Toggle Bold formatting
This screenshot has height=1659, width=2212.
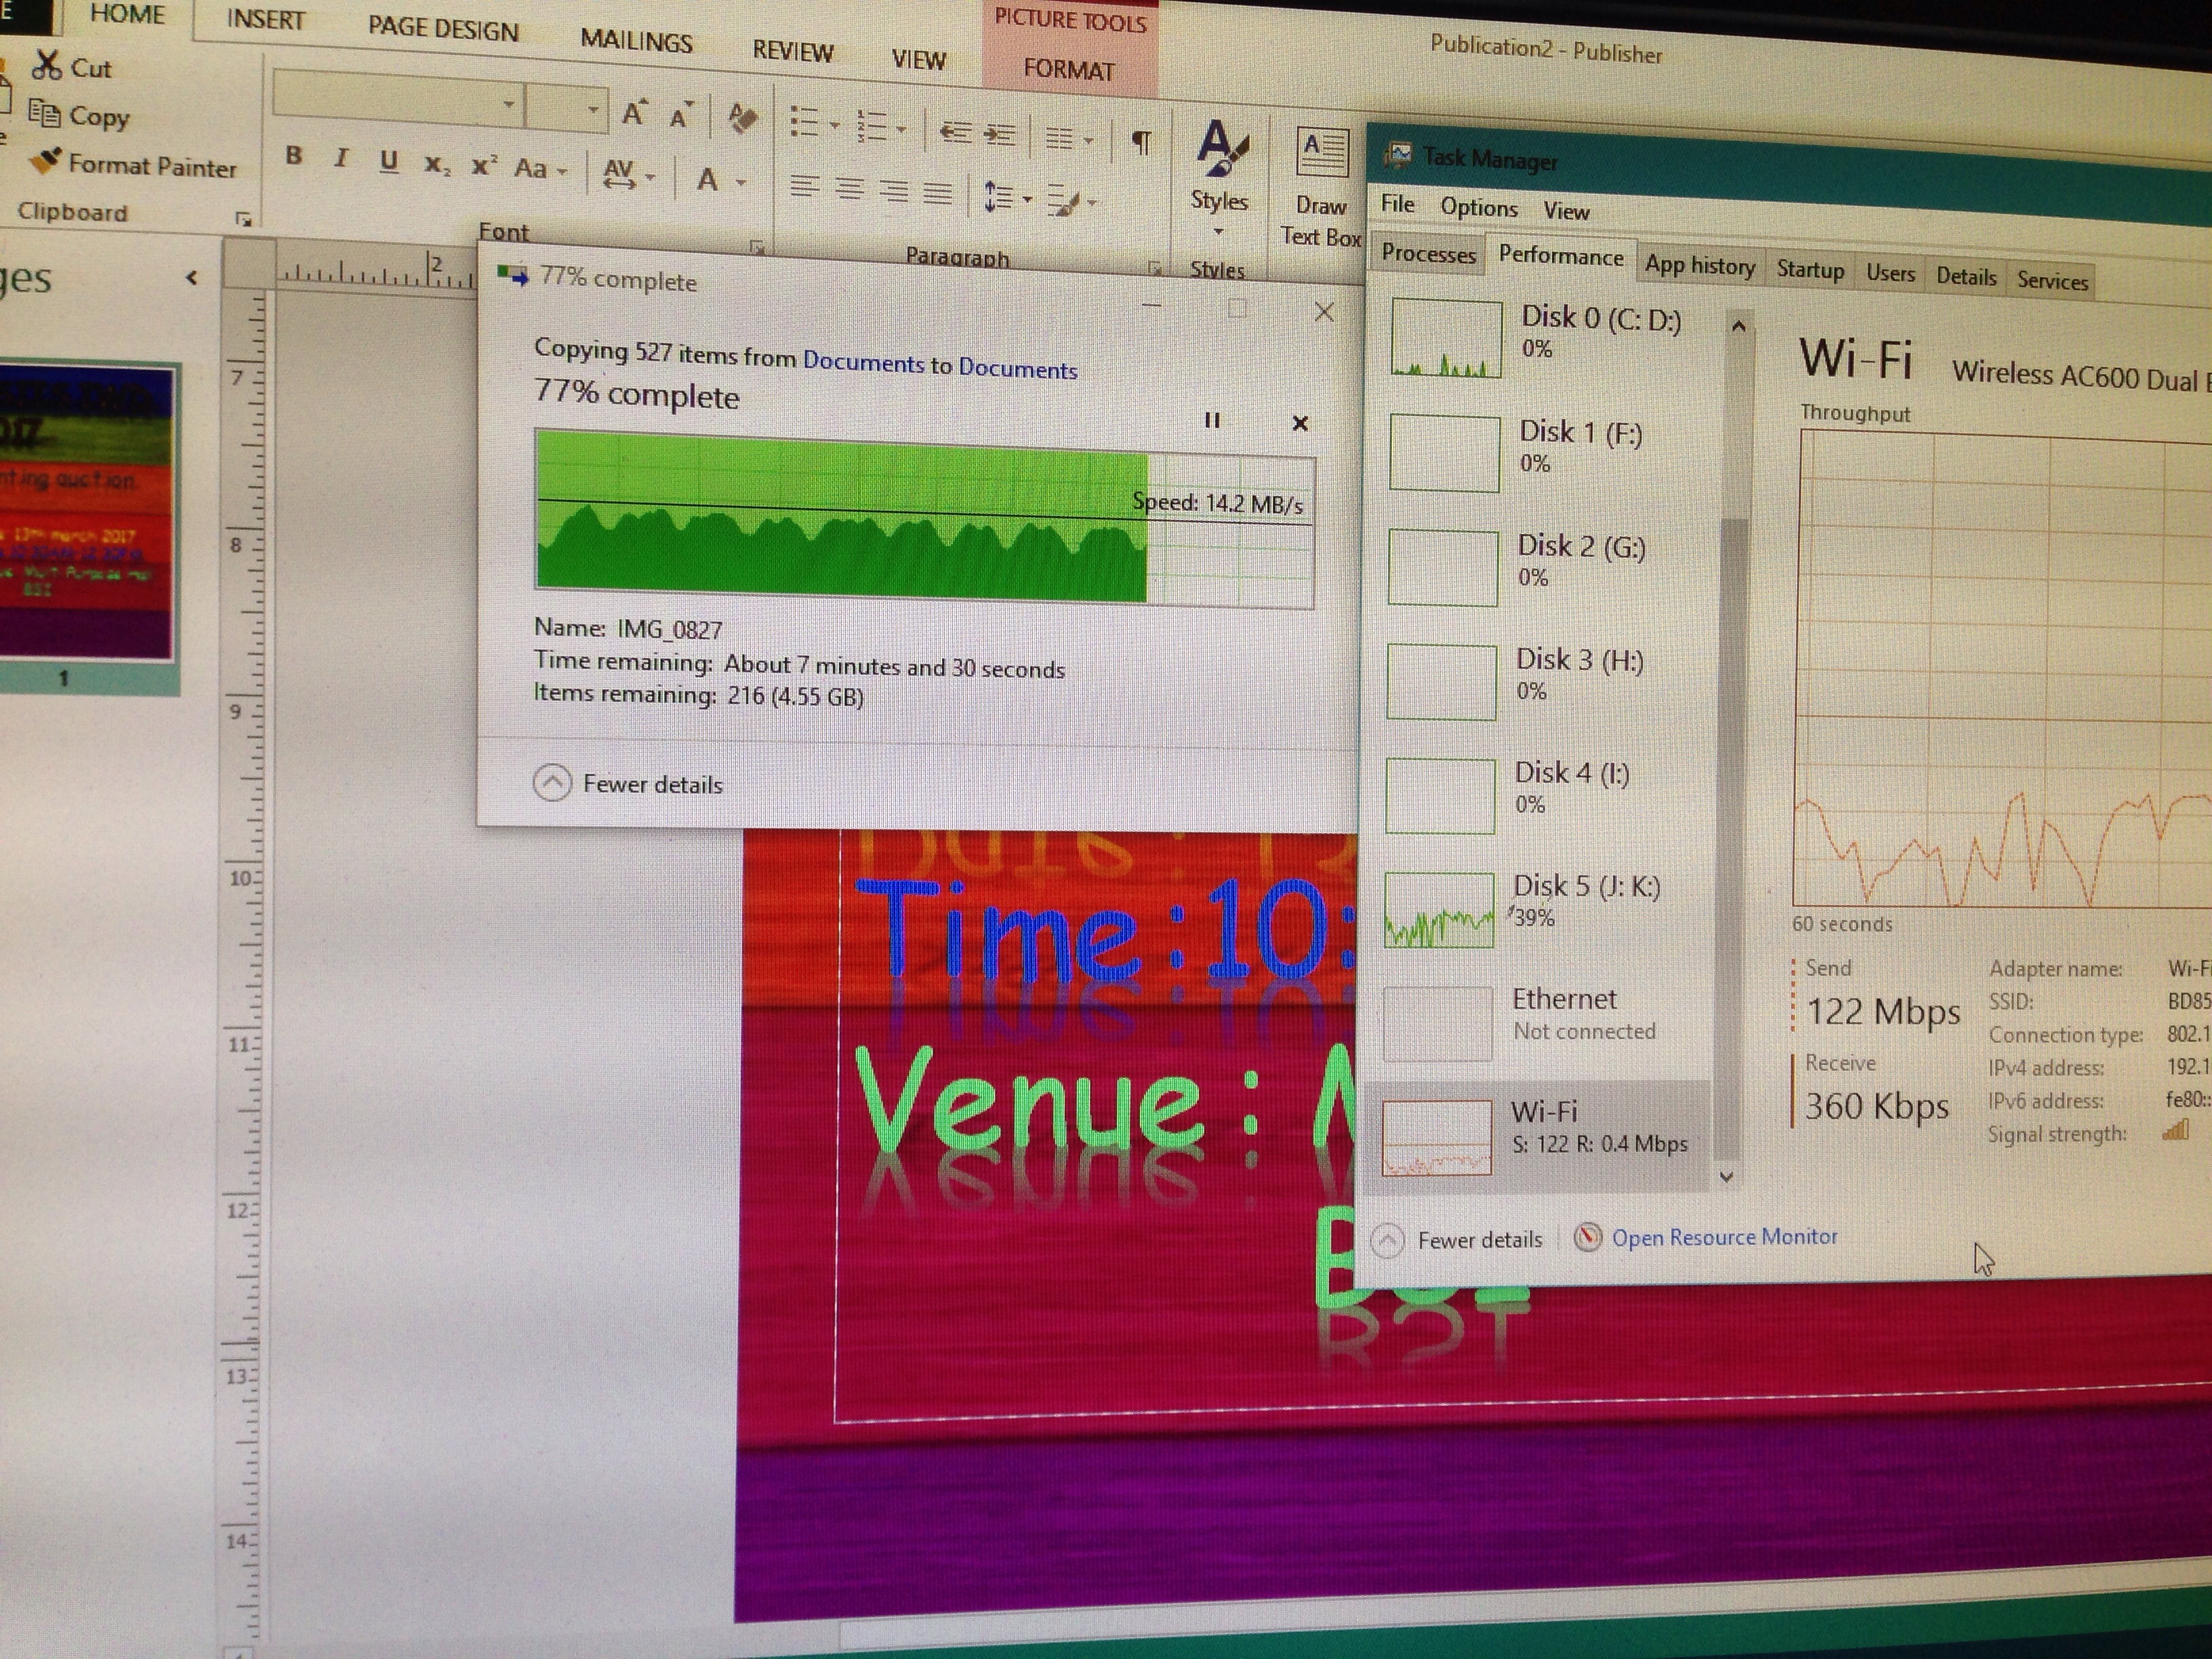coord(293,156)
